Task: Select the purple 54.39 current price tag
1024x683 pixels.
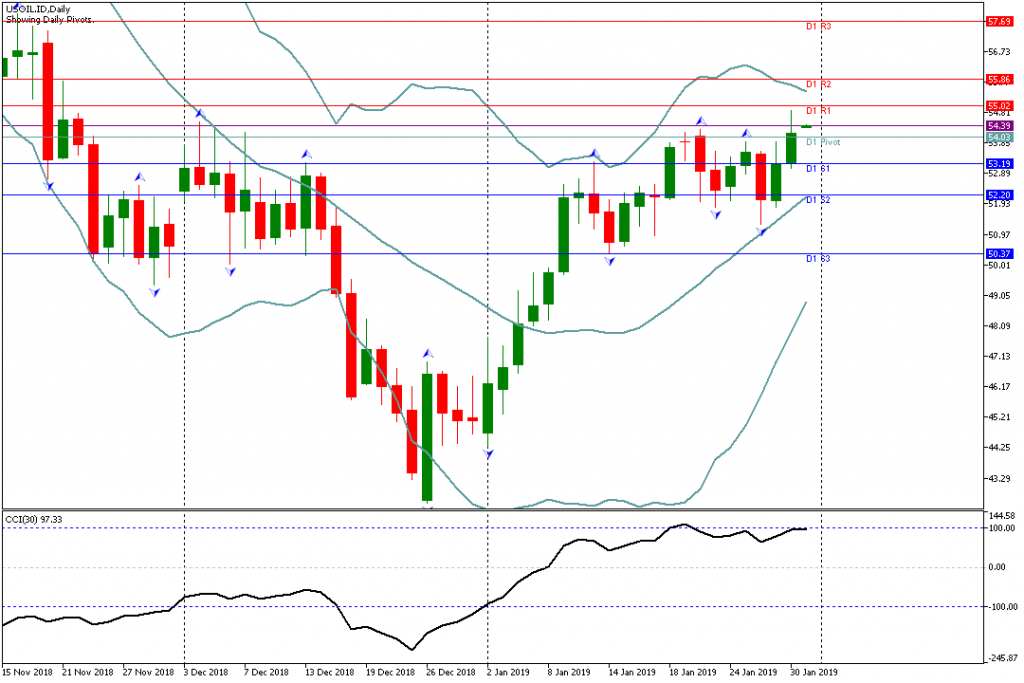Action: tap(998, 126)
